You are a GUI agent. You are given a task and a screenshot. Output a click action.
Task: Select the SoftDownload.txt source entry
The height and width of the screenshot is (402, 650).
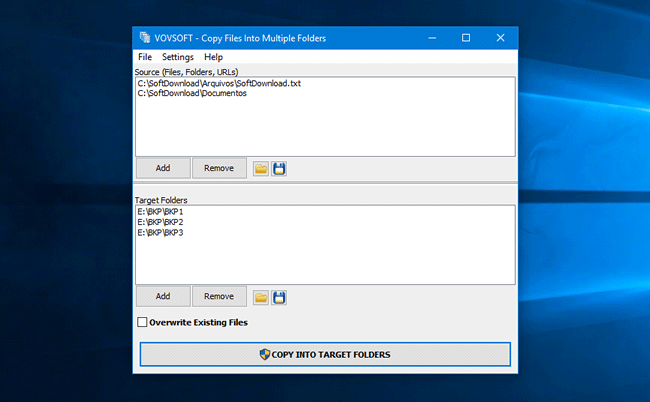(x=219, y=83)
